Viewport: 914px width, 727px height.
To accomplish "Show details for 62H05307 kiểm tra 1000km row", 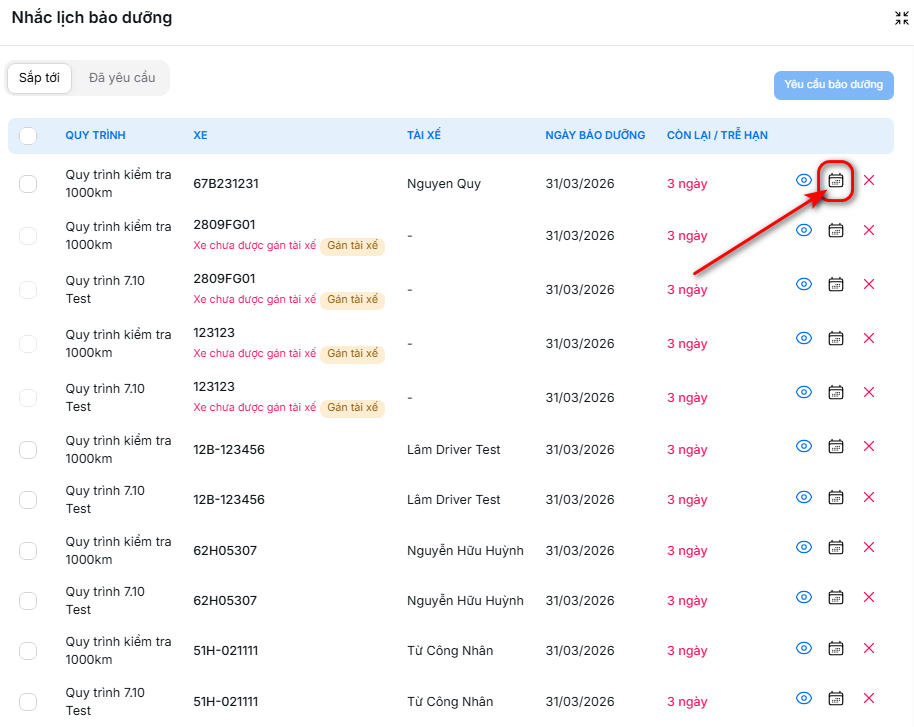I will pyautogui.click(x=803, y=547).
